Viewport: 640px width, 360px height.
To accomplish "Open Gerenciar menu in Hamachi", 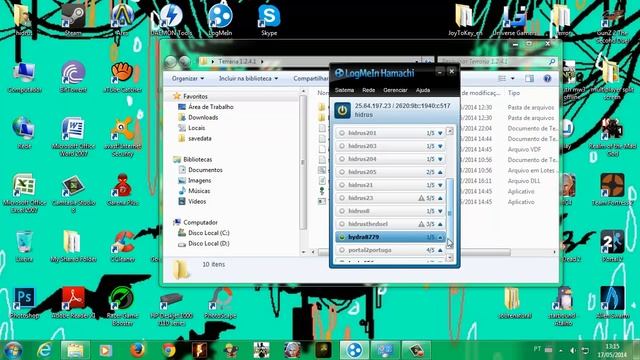I will click(x=395, y=90).
